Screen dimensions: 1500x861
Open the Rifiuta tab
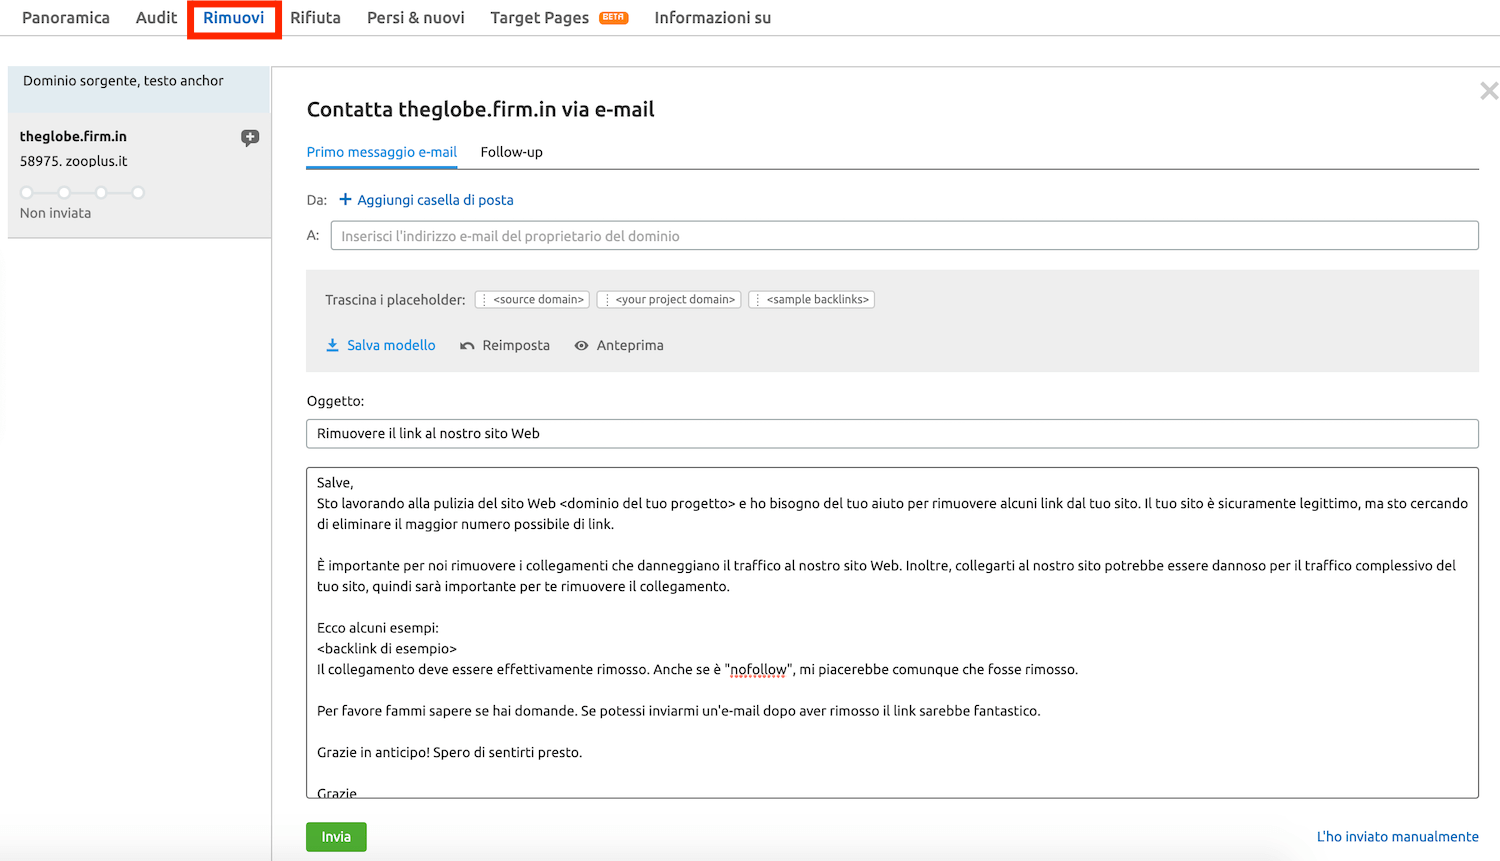click(x=315, y=18)
